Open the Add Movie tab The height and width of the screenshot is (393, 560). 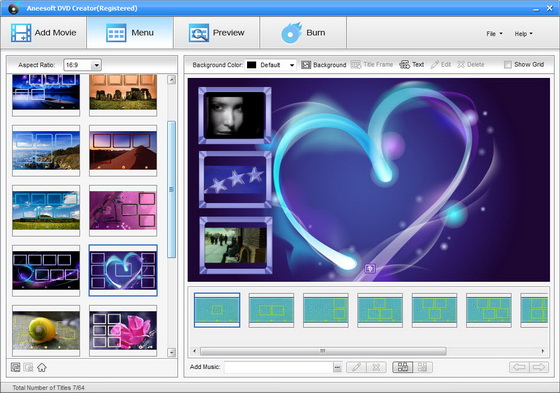(x=43, y=33)
